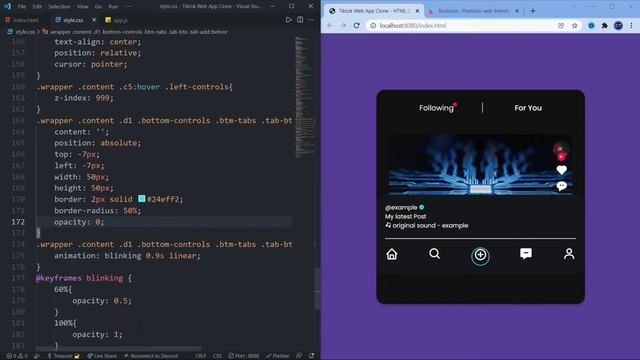This screenshot has height=360, width=640.
Task: Select the For You tab in the app
Action: click(528, 108)
